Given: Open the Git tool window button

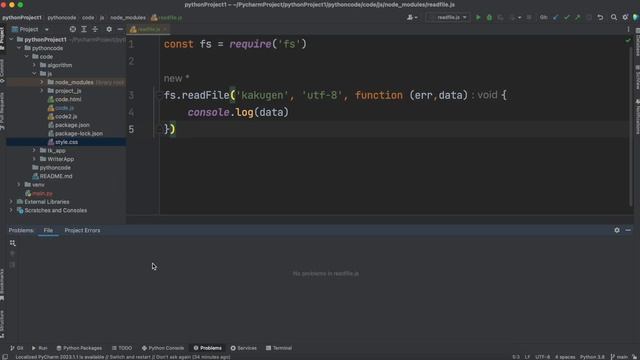Looking at the screenshot, I should point(16,348).
